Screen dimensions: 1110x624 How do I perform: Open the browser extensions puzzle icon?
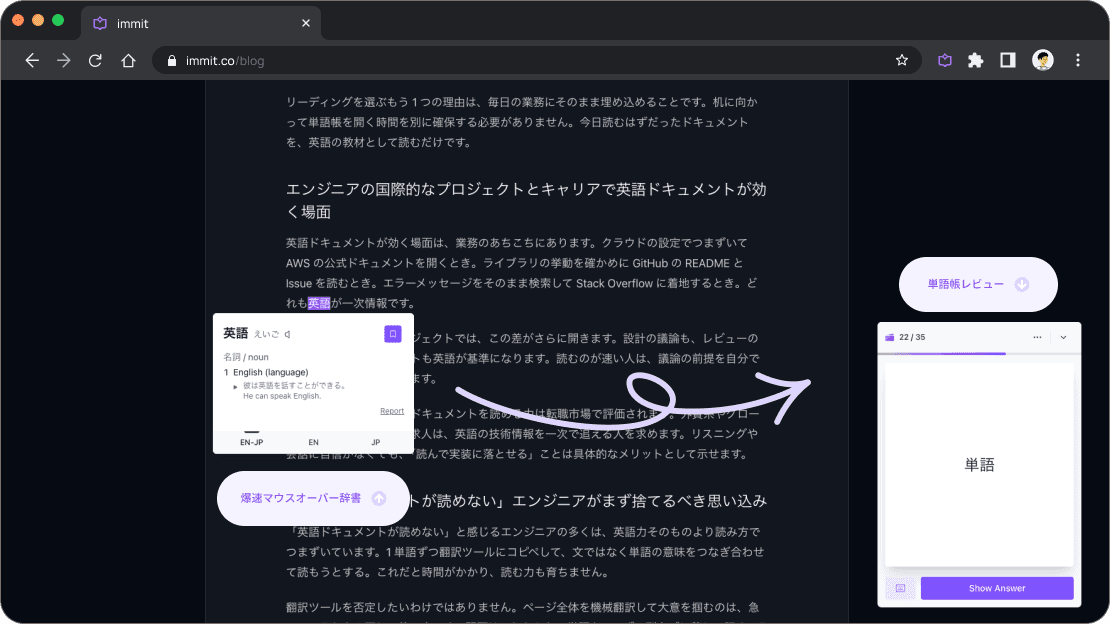coord(975,61)
